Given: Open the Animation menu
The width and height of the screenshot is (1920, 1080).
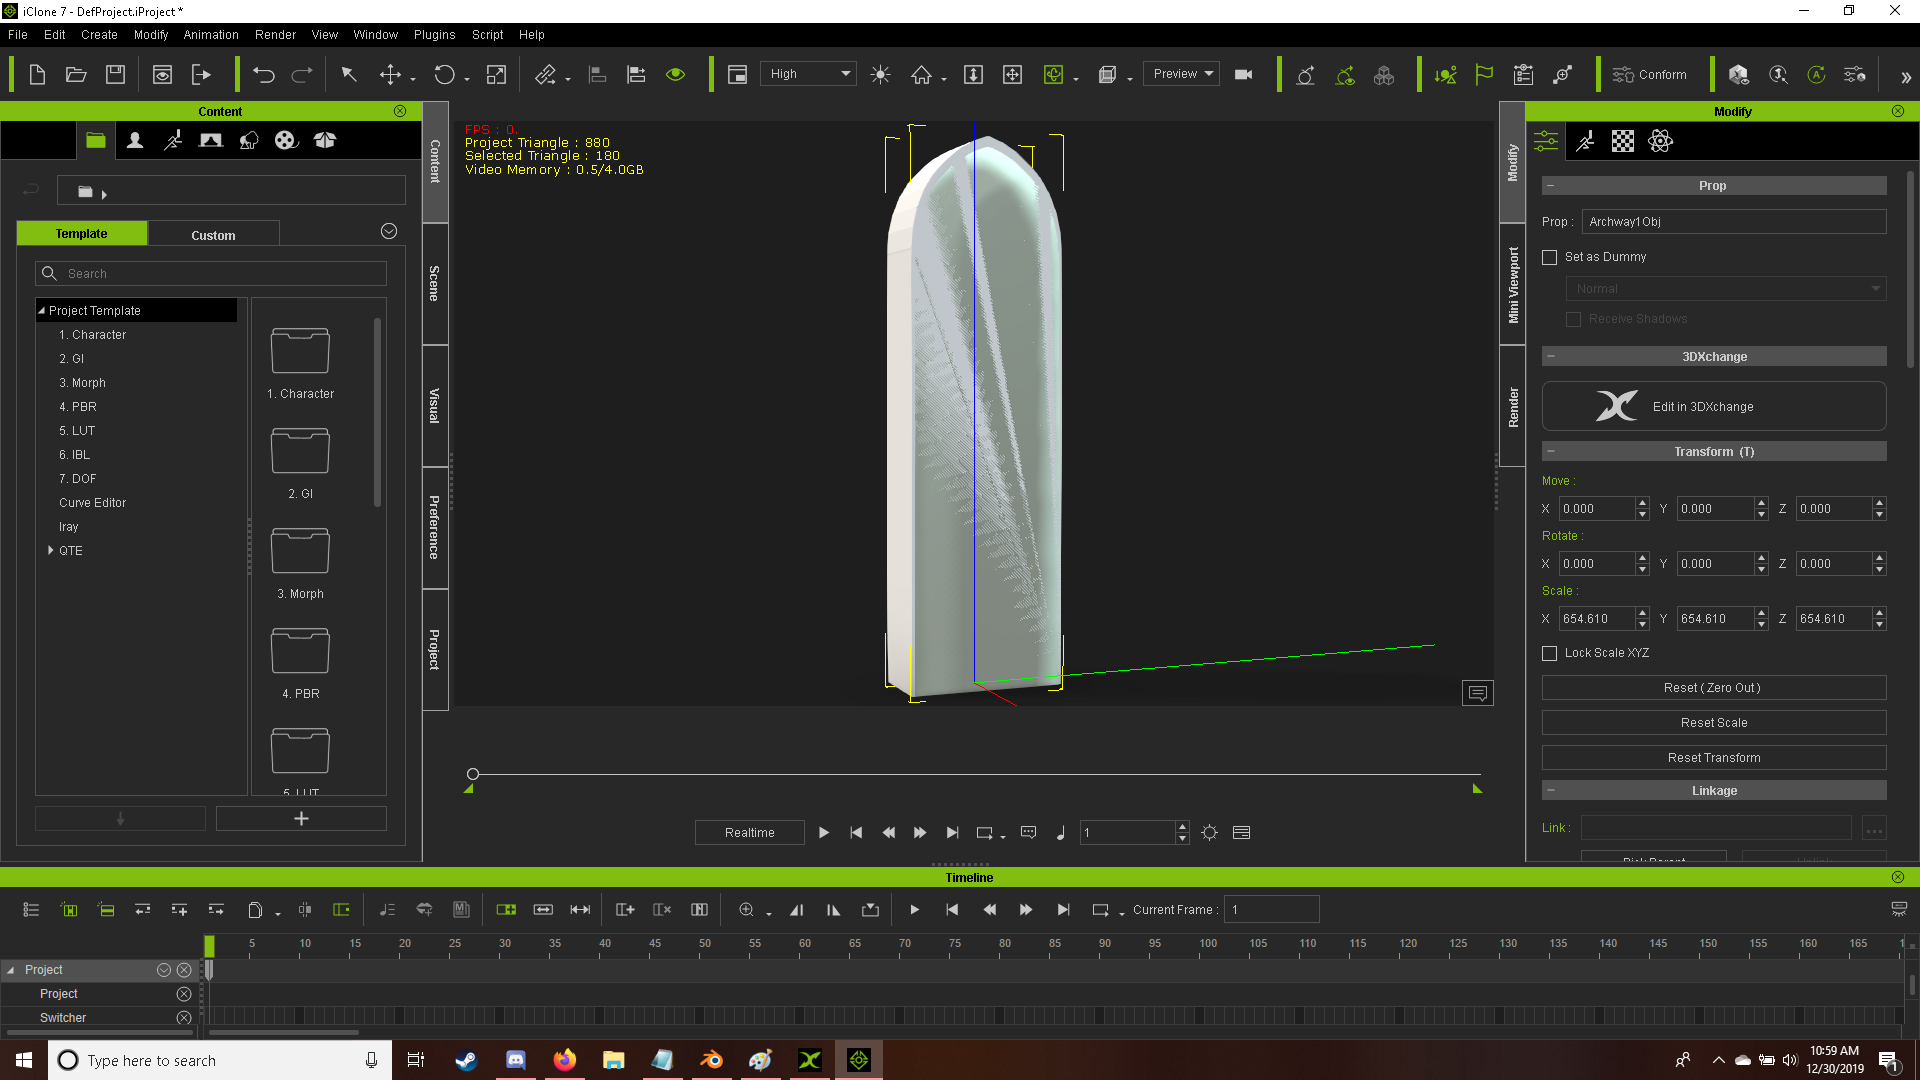Looking at the screenshot, I should (x=211, y=34).
